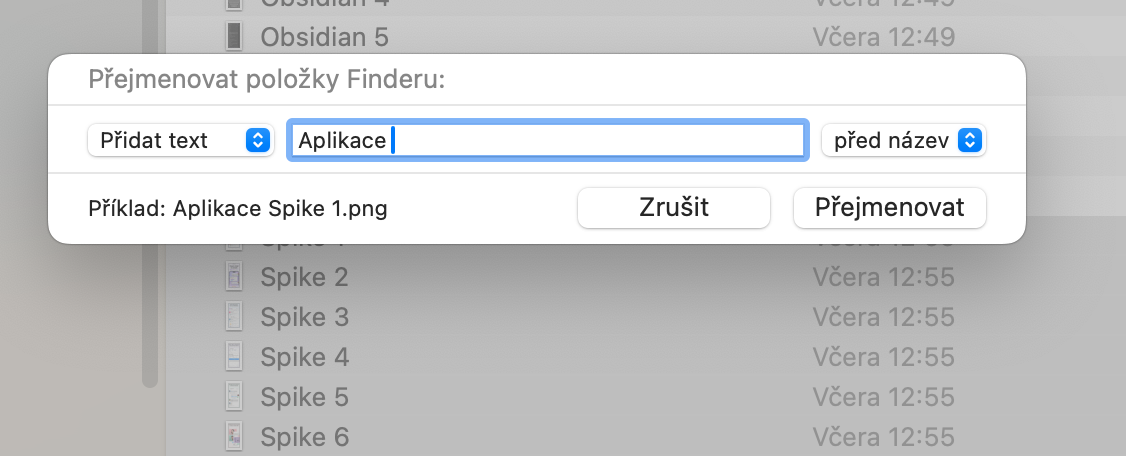Image resolution: width=1126 pixels, height=456 pixels.
Task: Select the Spike 3 file name
Action: click(304, 317)
